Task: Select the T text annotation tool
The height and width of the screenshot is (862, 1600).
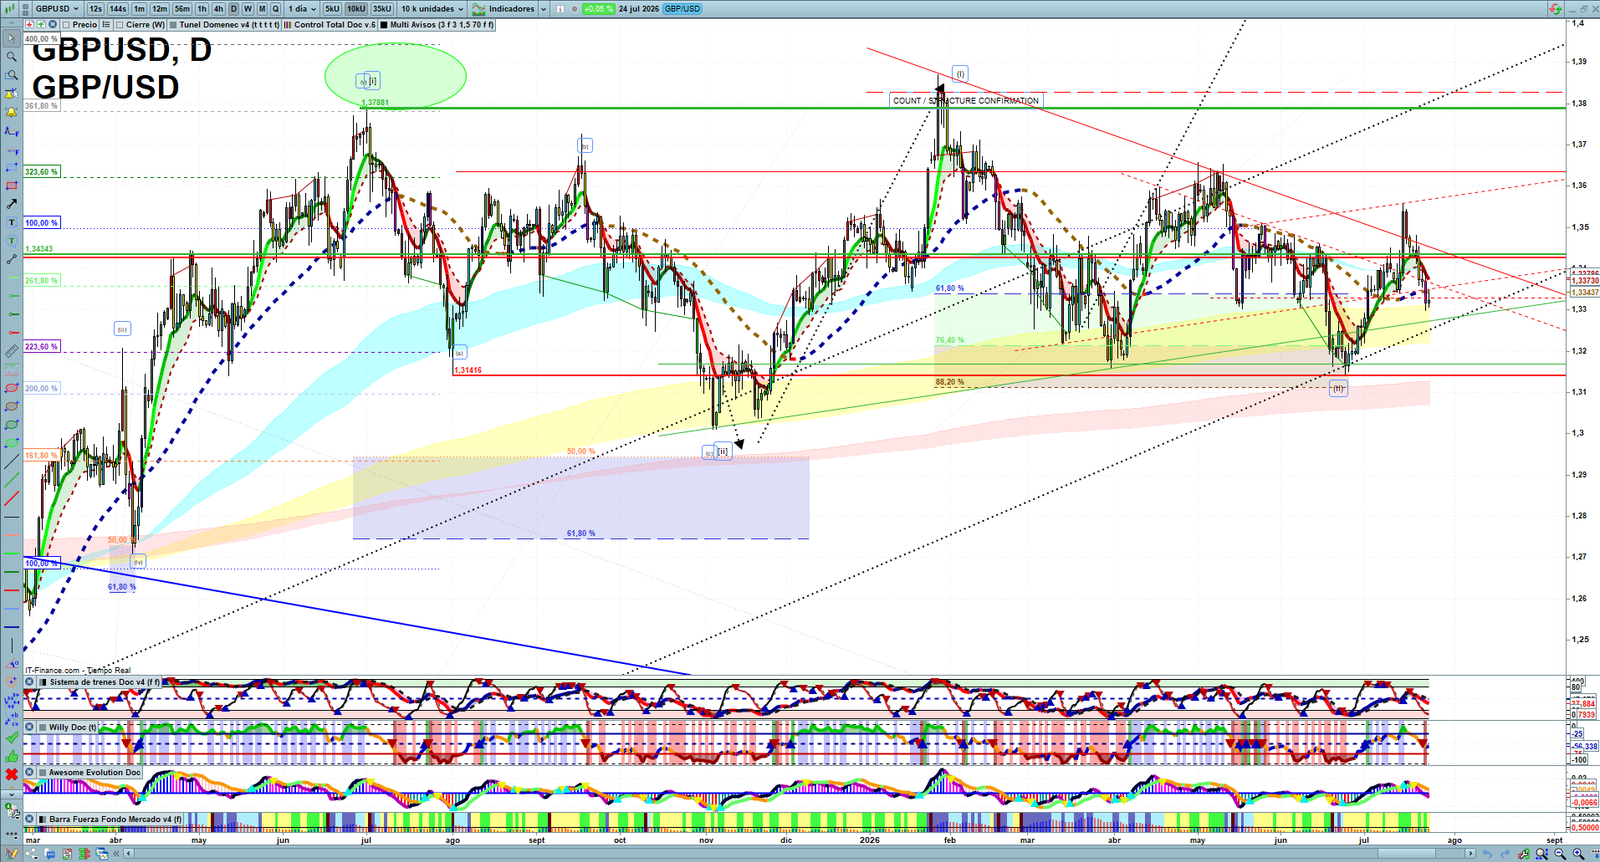Action: click(x=12, y=222)
